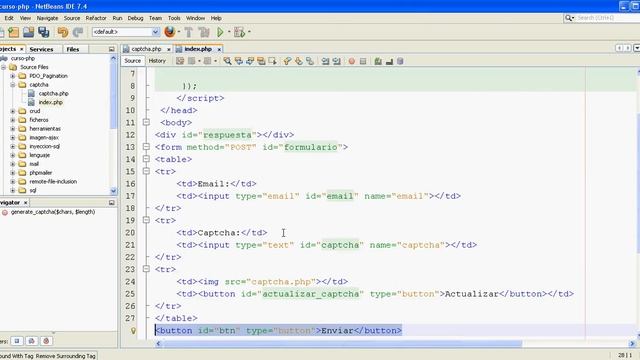Select generate_captcha function in Navigator

[52, 212]
